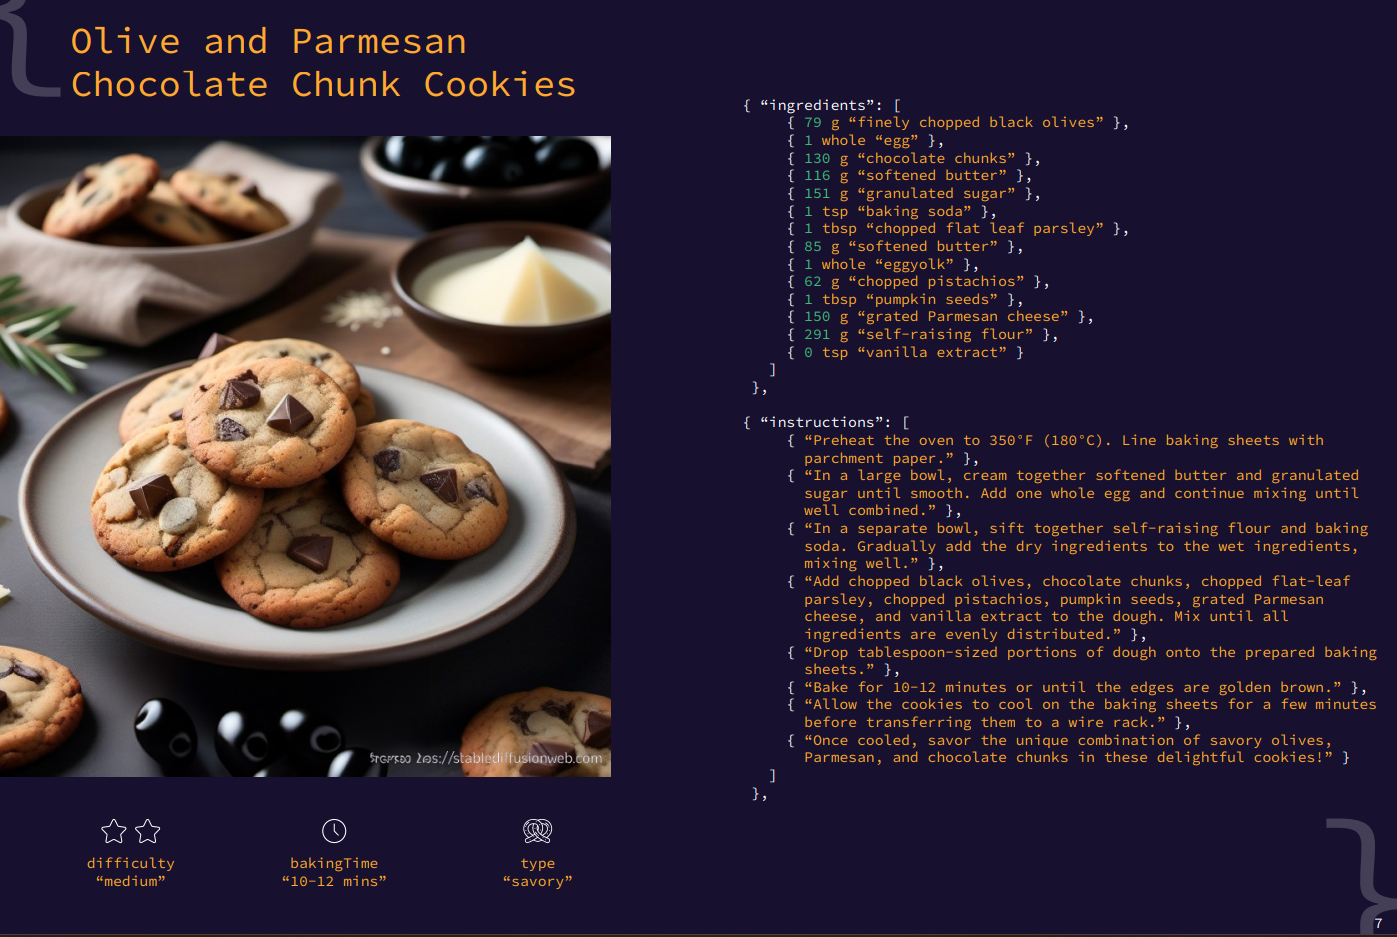The image size is (1397, 937).
Task: Open the stablediffusionweb.com watermark link
Action: (x=486, y=758)
